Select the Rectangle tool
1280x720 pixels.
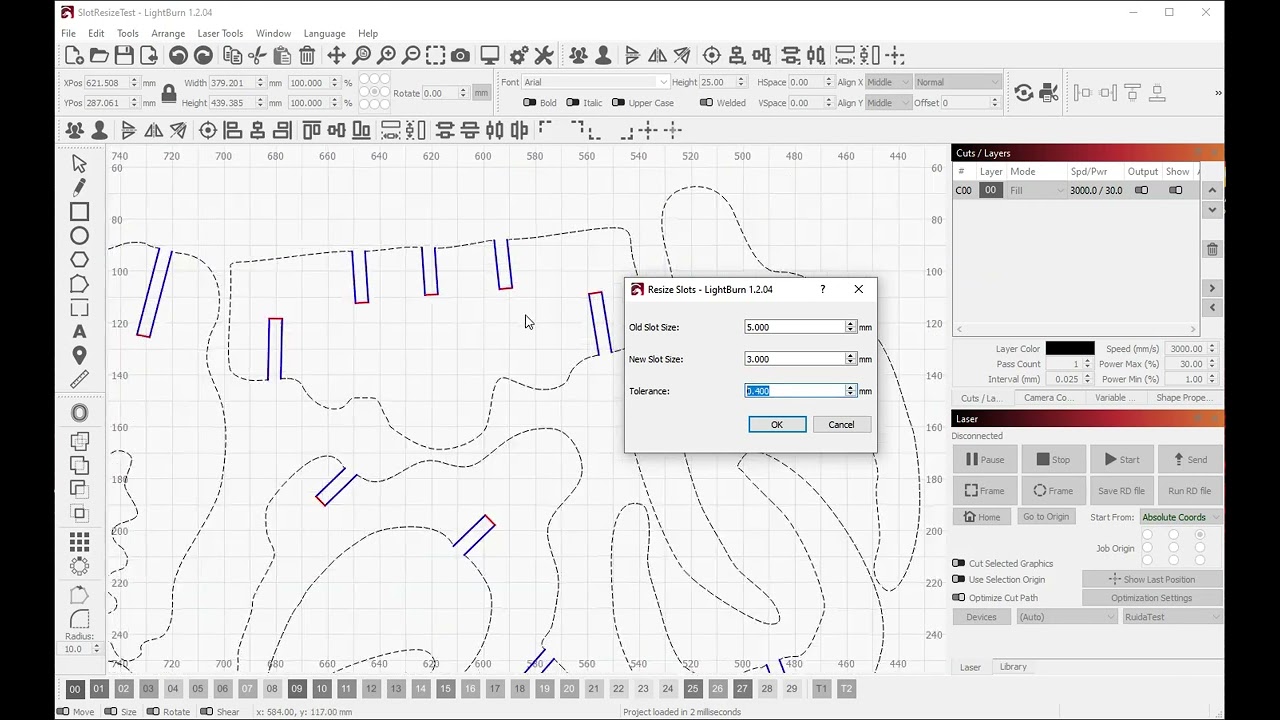[x=79, y=212]
